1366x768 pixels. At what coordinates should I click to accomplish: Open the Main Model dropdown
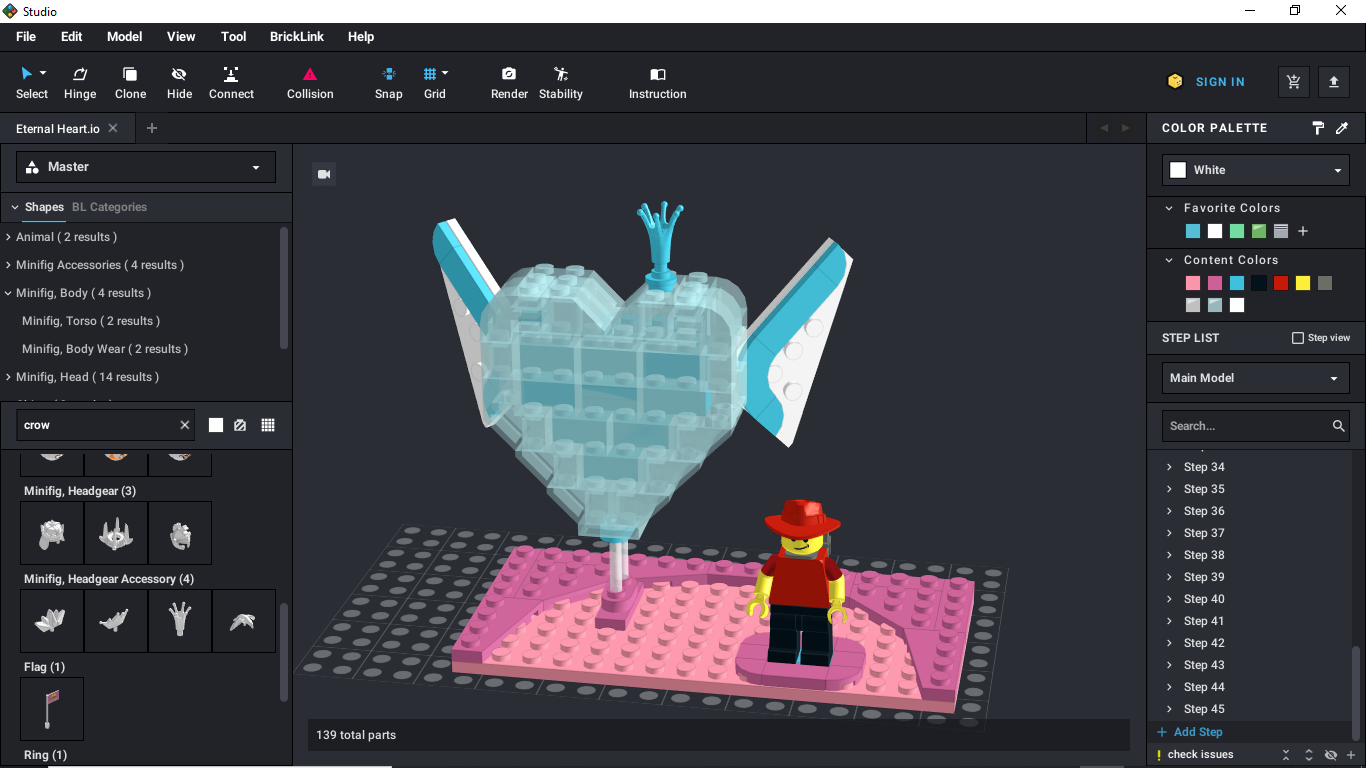tap(1256, 378)
